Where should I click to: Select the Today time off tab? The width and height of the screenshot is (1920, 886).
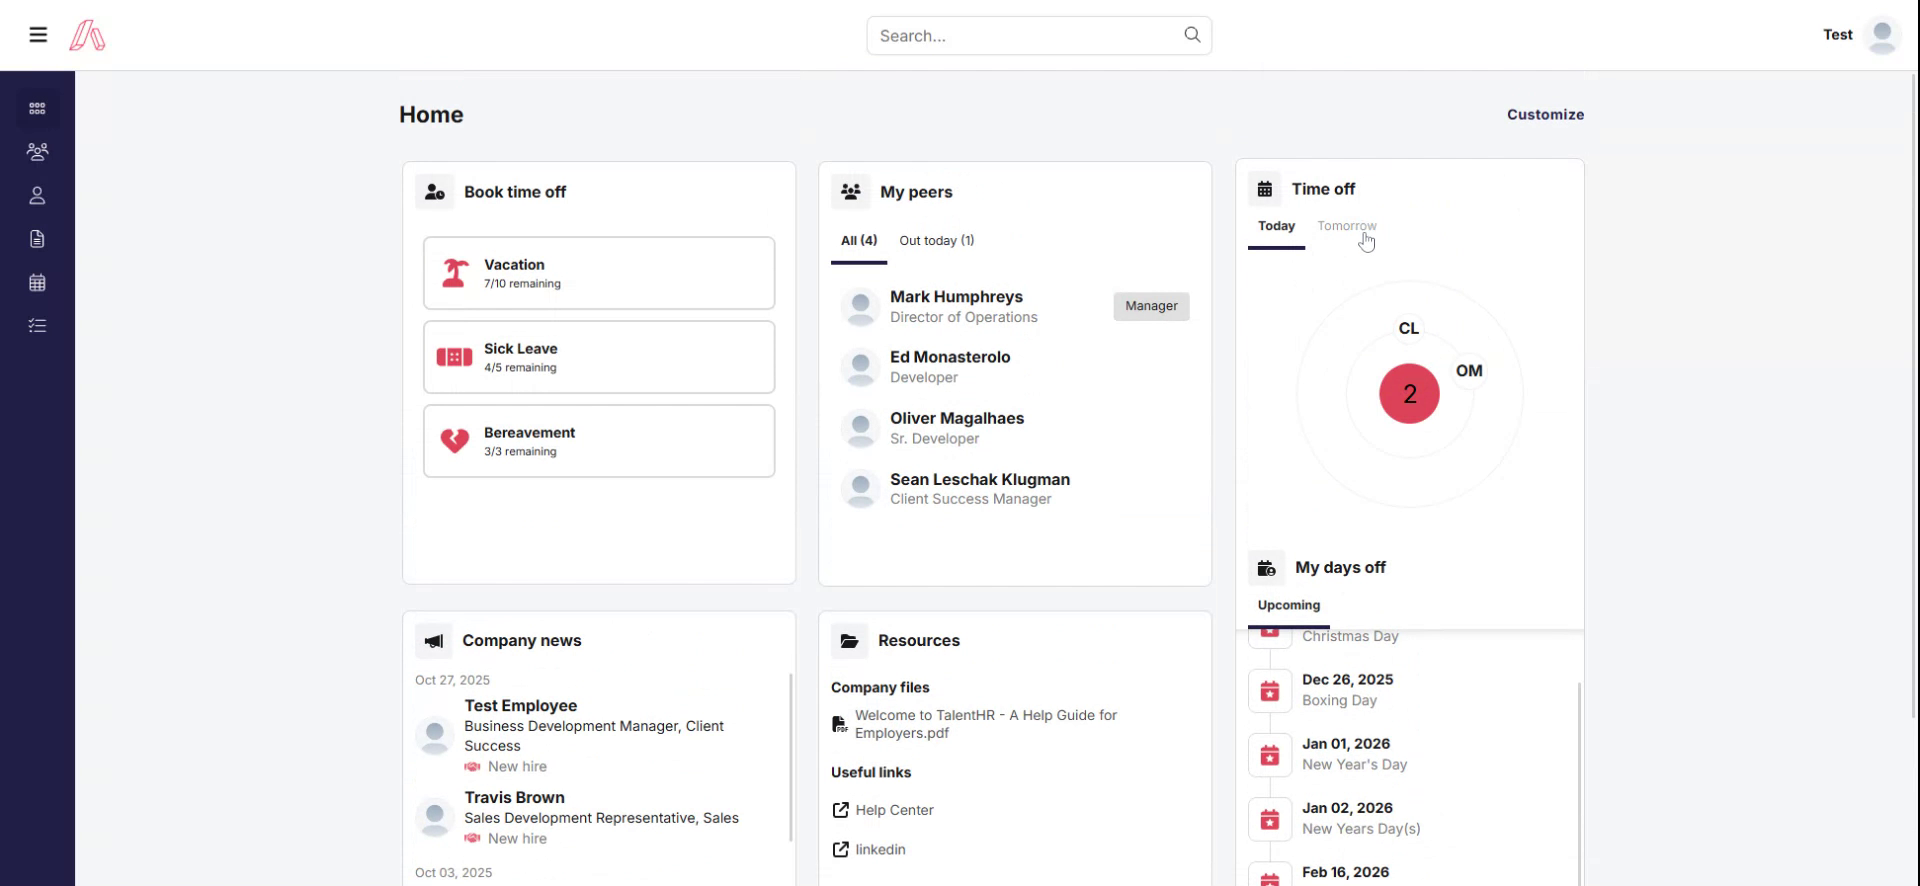tap(1276, 227)
